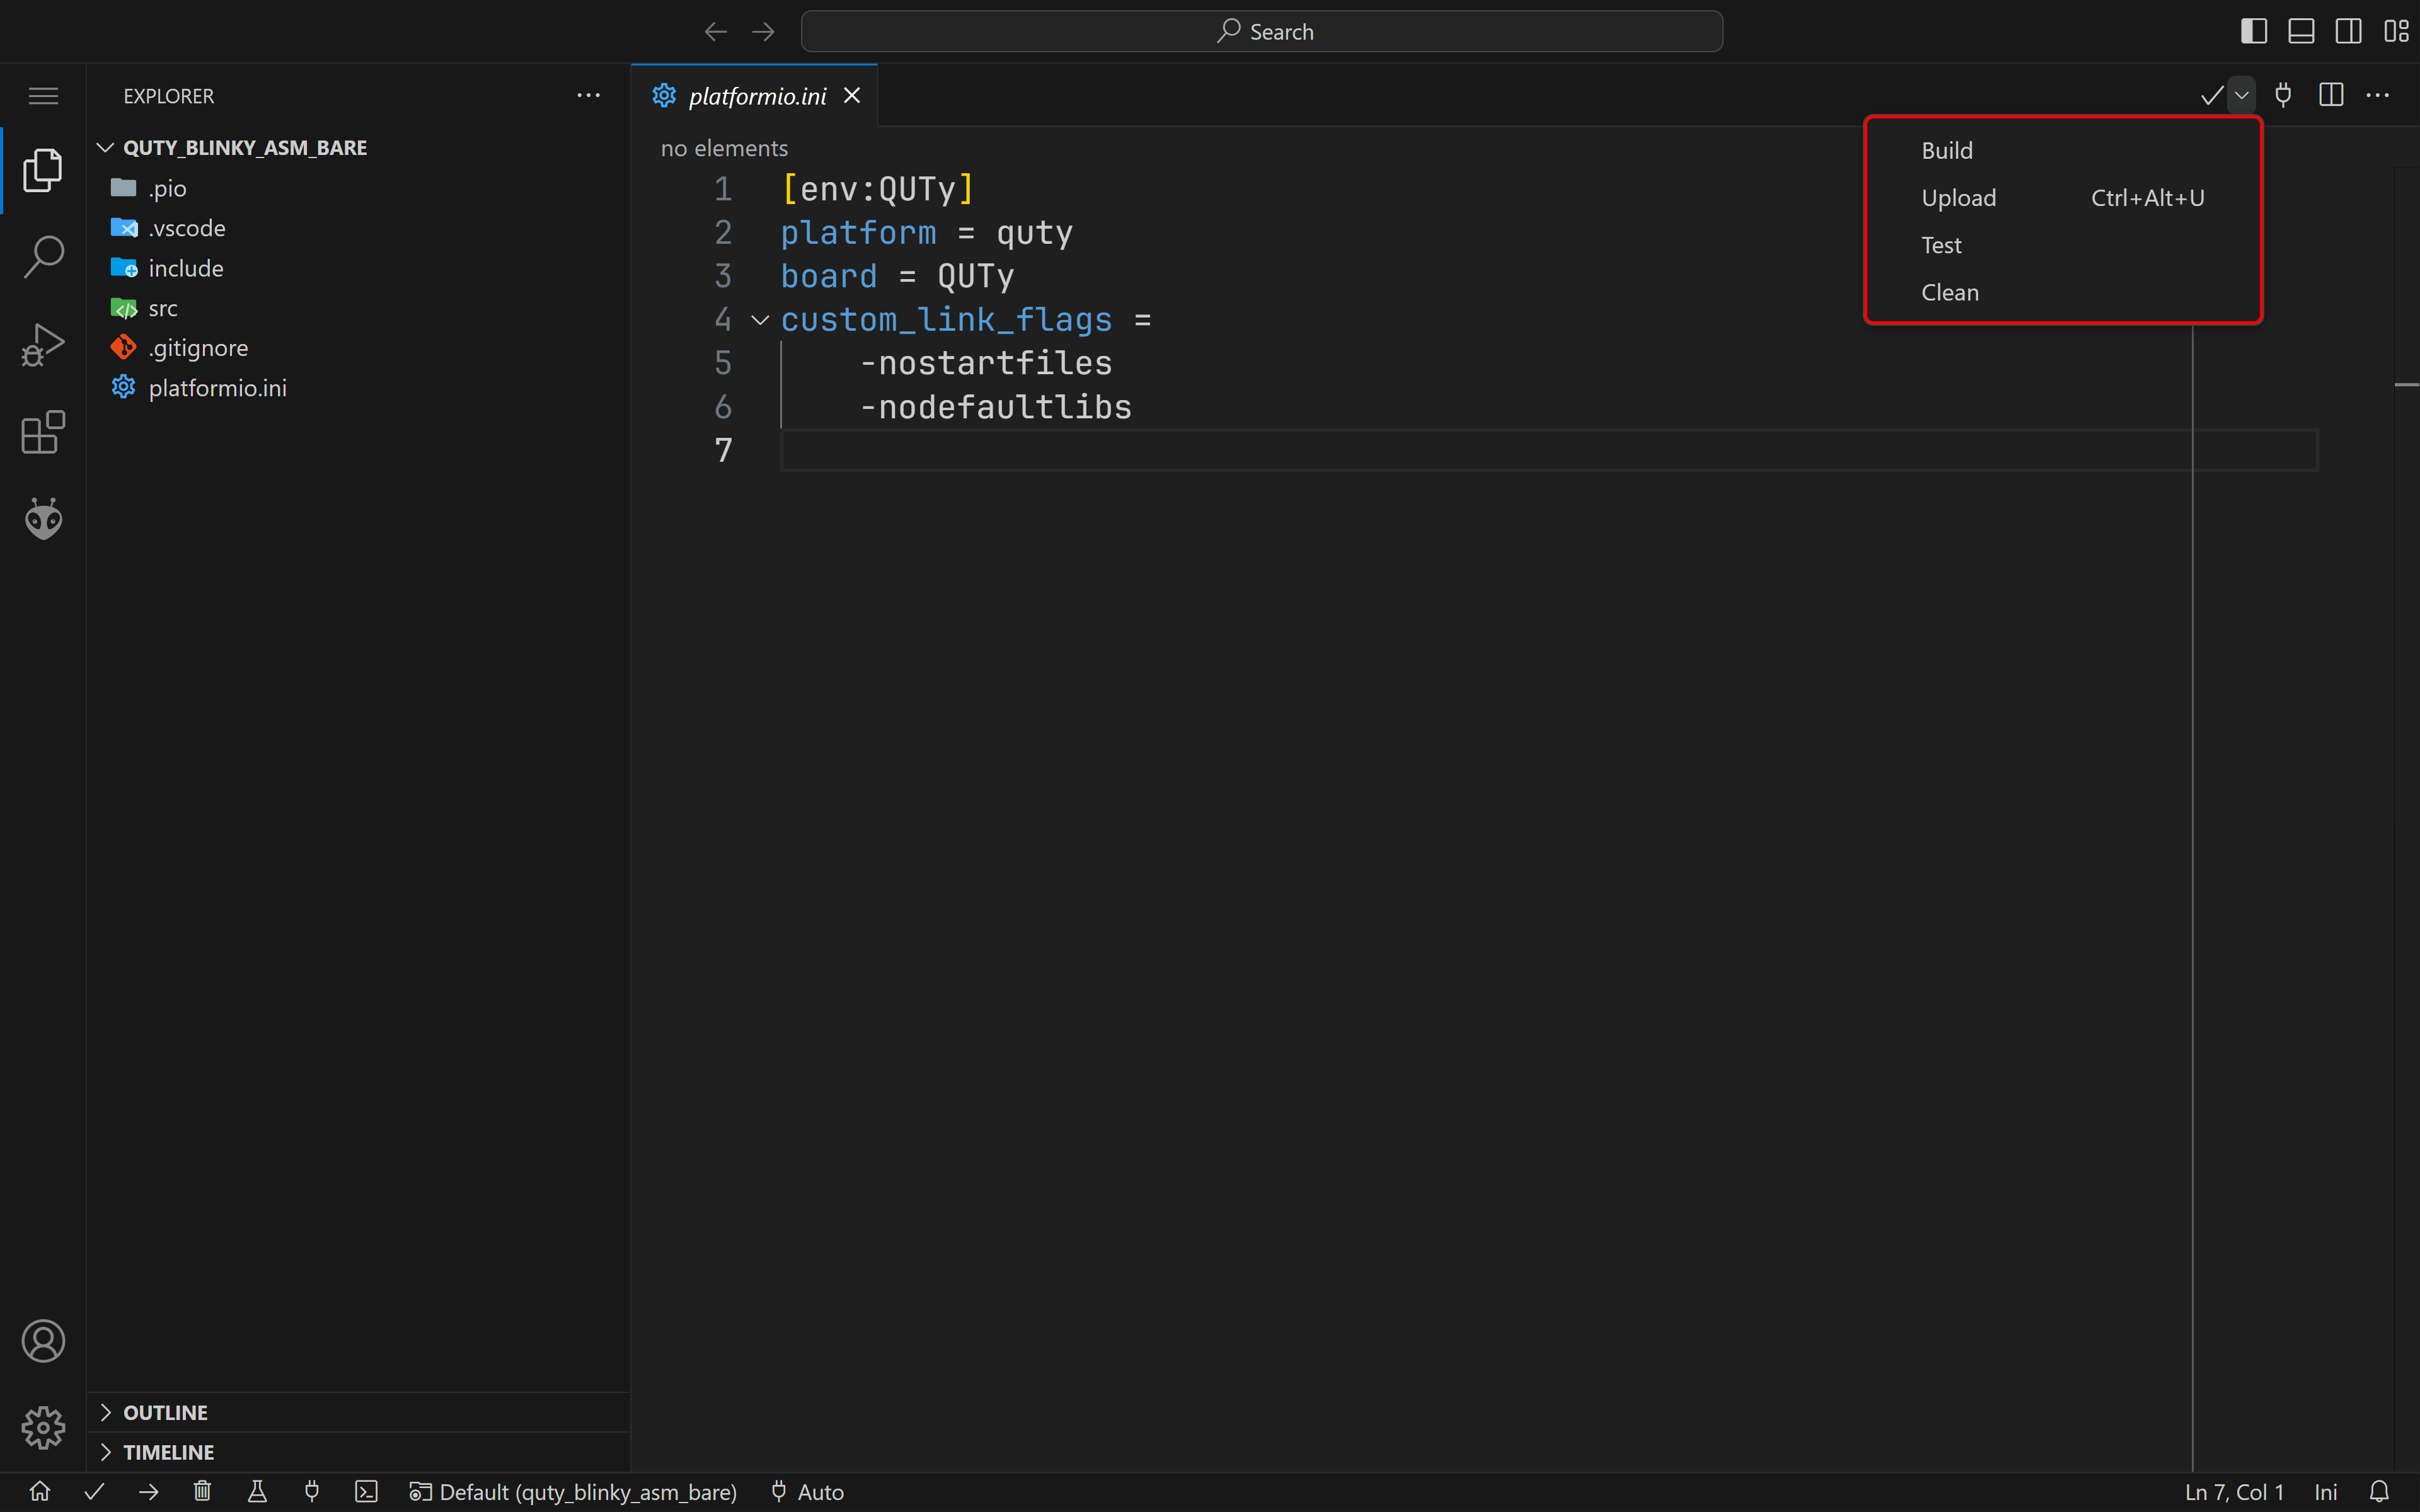Click the Ini language mode indicator
The width and height of the screenshot is (2420, 1512).
click(x=2325, y=1491)
